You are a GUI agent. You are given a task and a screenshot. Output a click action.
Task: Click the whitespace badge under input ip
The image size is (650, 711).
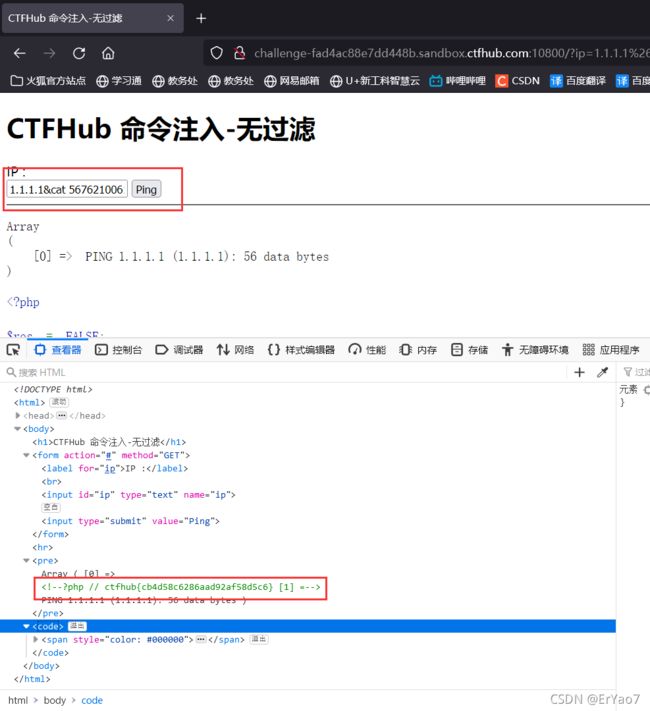coord(51,507)
